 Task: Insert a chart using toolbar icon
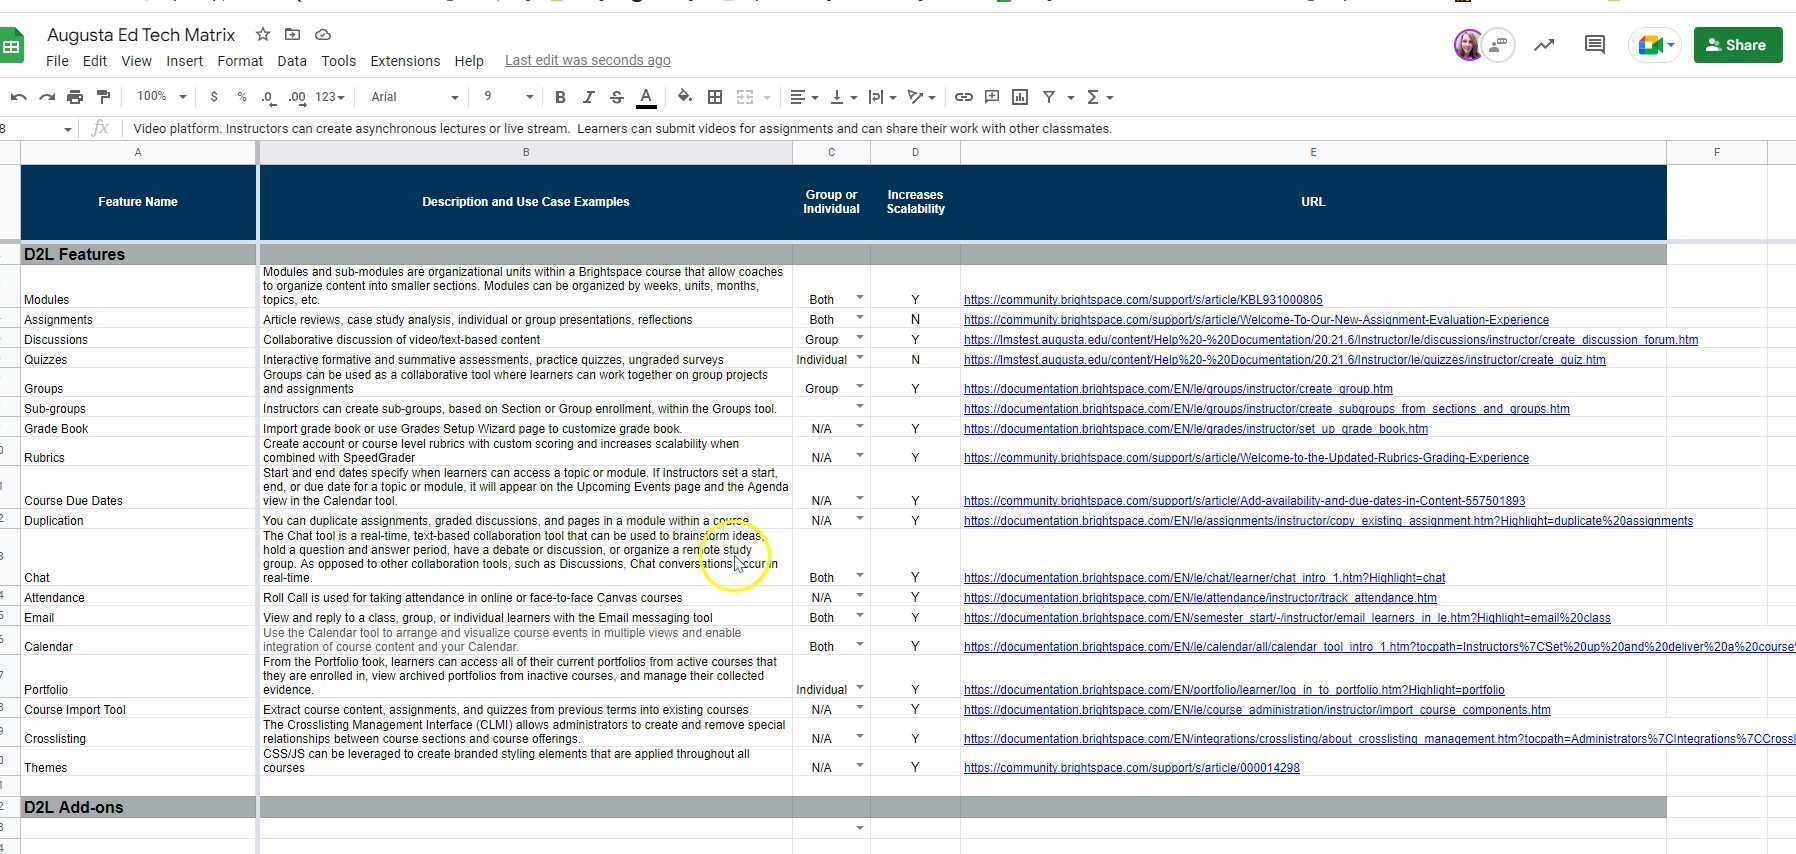1020,97
